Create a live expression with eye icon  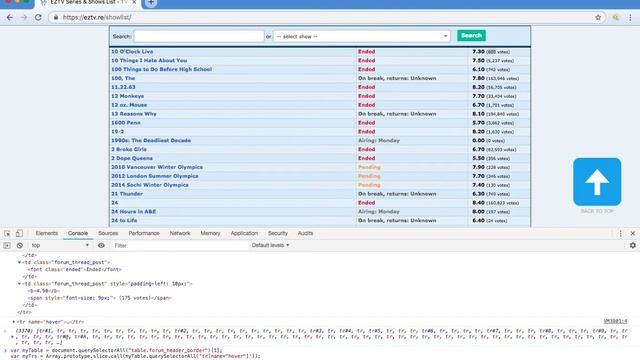(x=101, y=245)
